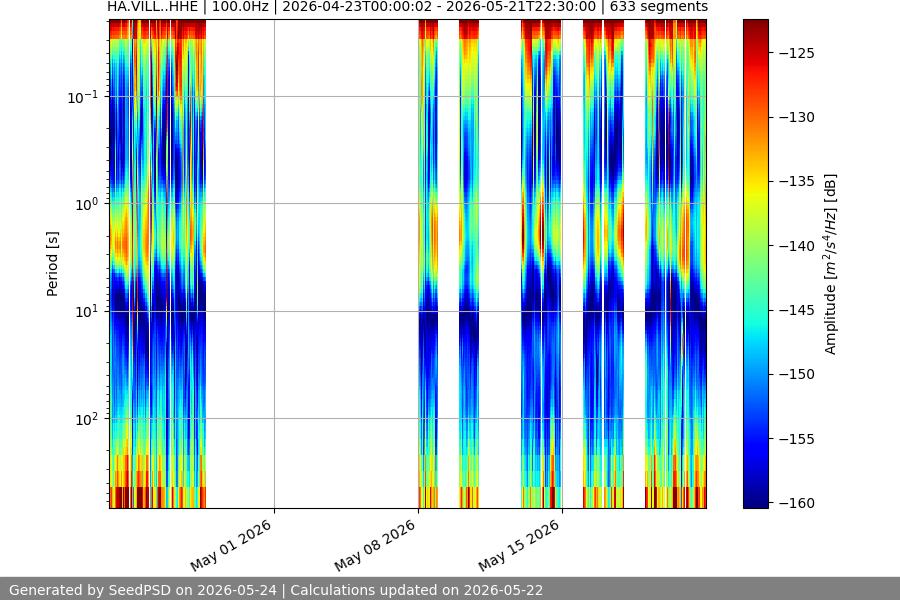
Task: Click the -150 colorbar tick label
Action: (797, 374)
